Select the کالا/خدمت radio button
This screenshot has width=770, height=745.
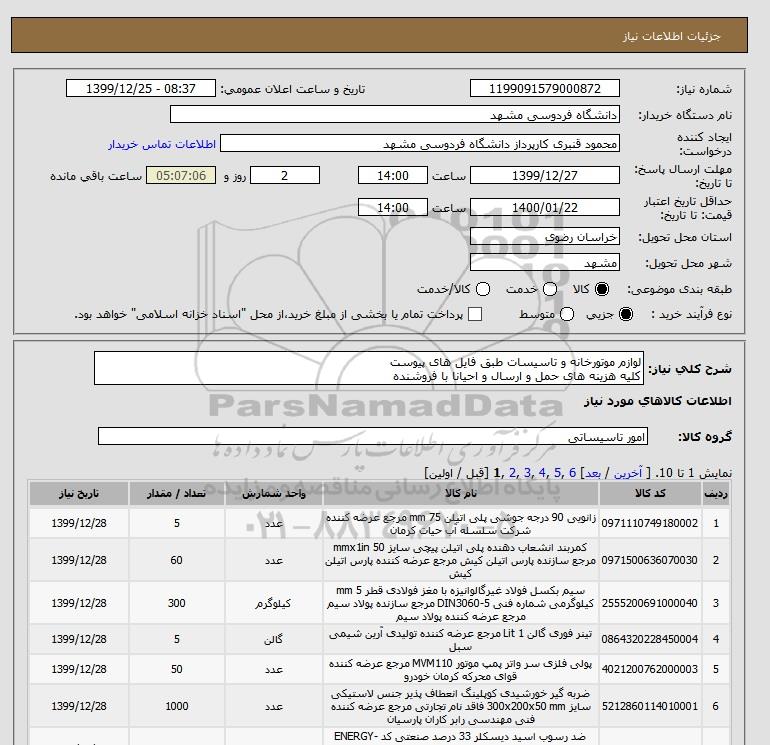[x=483, y=289]
